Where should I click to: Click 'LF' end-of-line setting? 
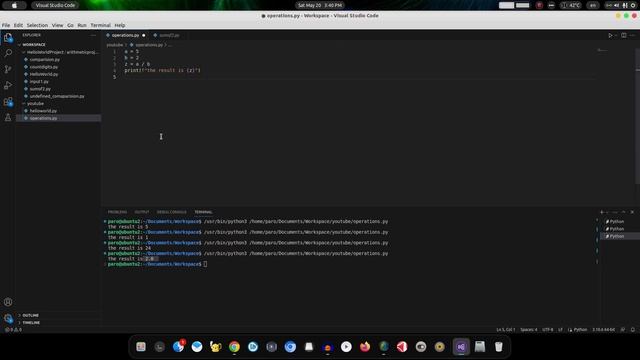pyautogui.click(x=560, y=329)
